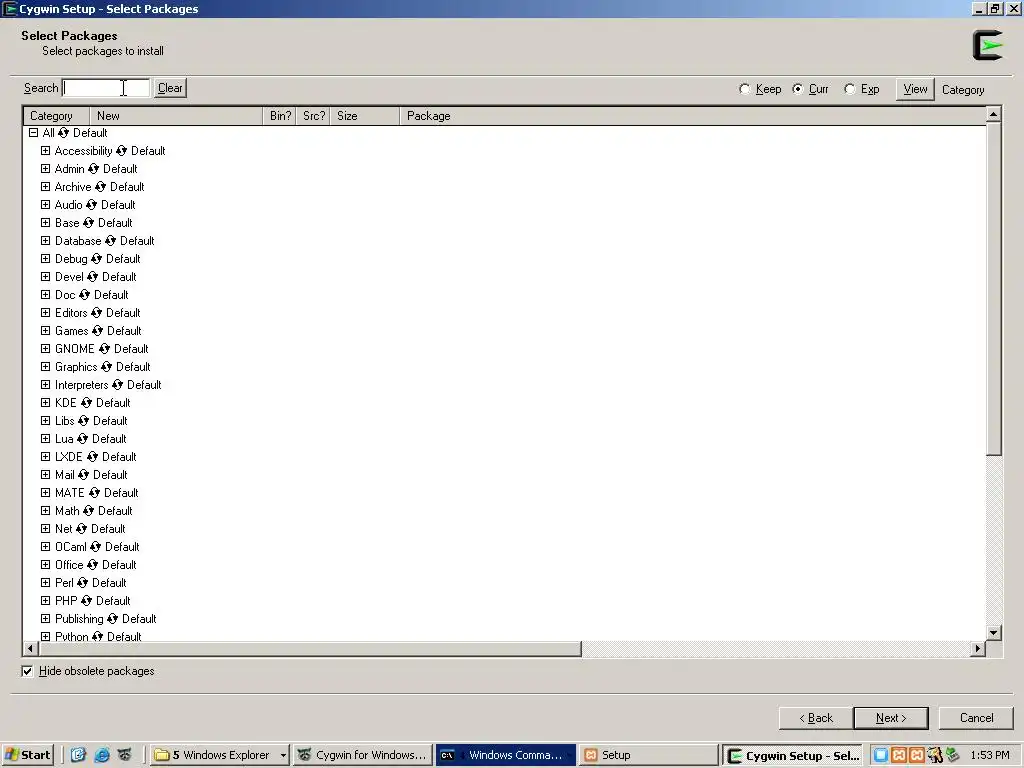Click the cycle icon next to Editors
Screen dimensions: 1024x768
click(x=97, y=313)
